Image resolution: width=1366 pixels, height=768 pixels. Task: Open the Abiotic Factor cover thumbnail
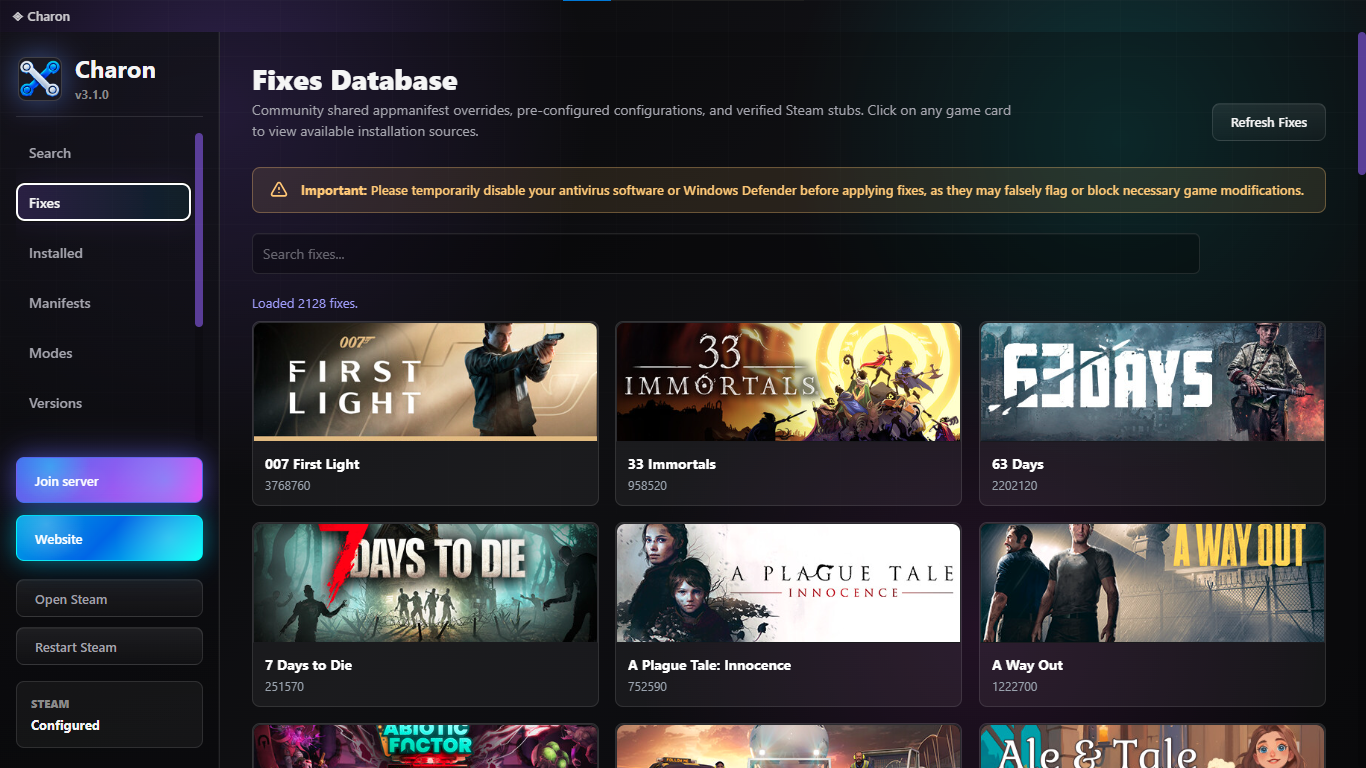425,746
